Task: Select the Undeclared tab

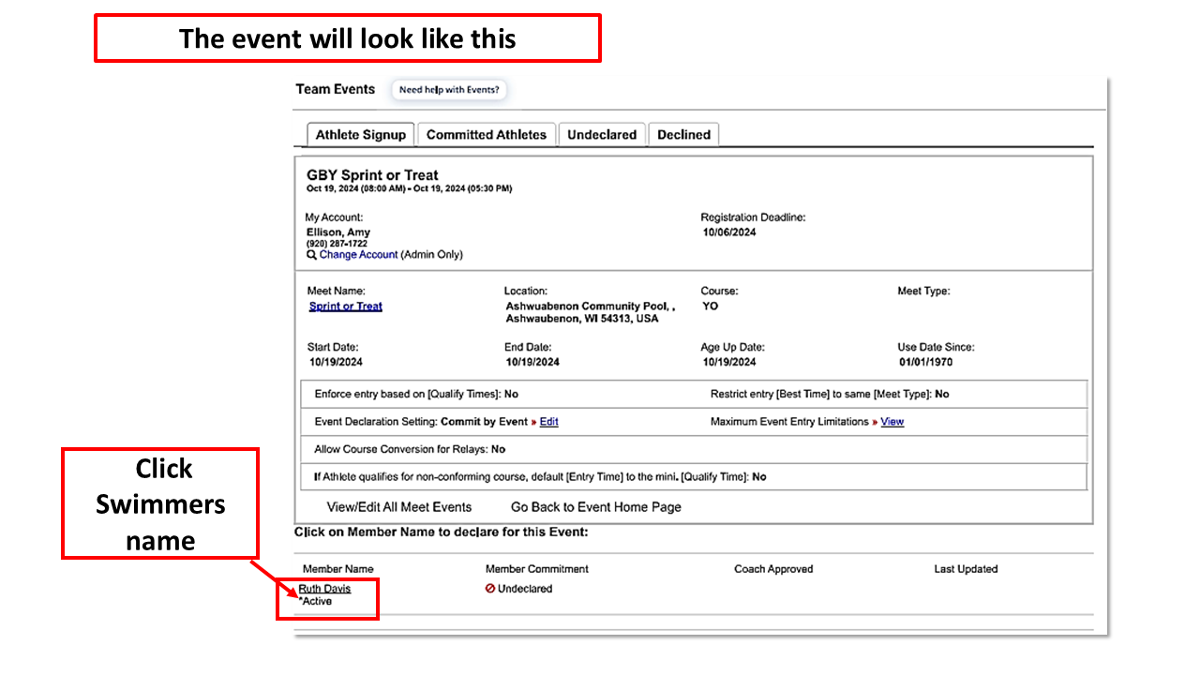Action: (602, 135)
